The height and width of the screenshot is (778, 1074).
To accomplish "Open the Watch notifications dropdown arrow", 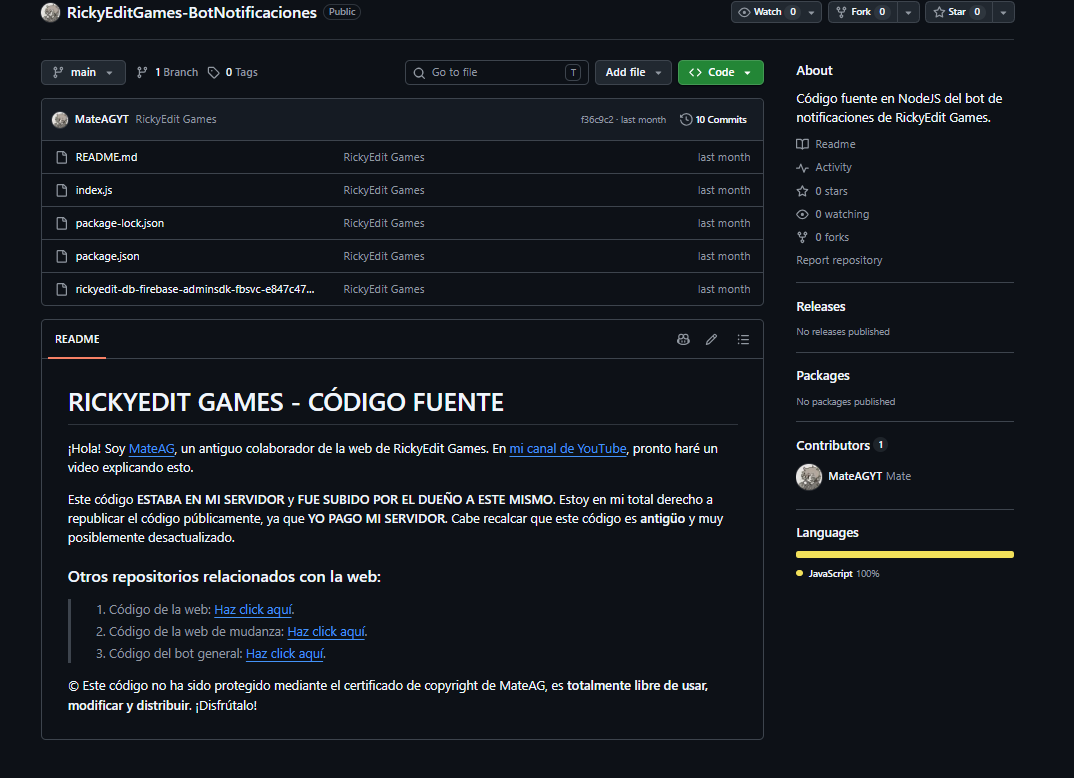I will click(812, 12).
